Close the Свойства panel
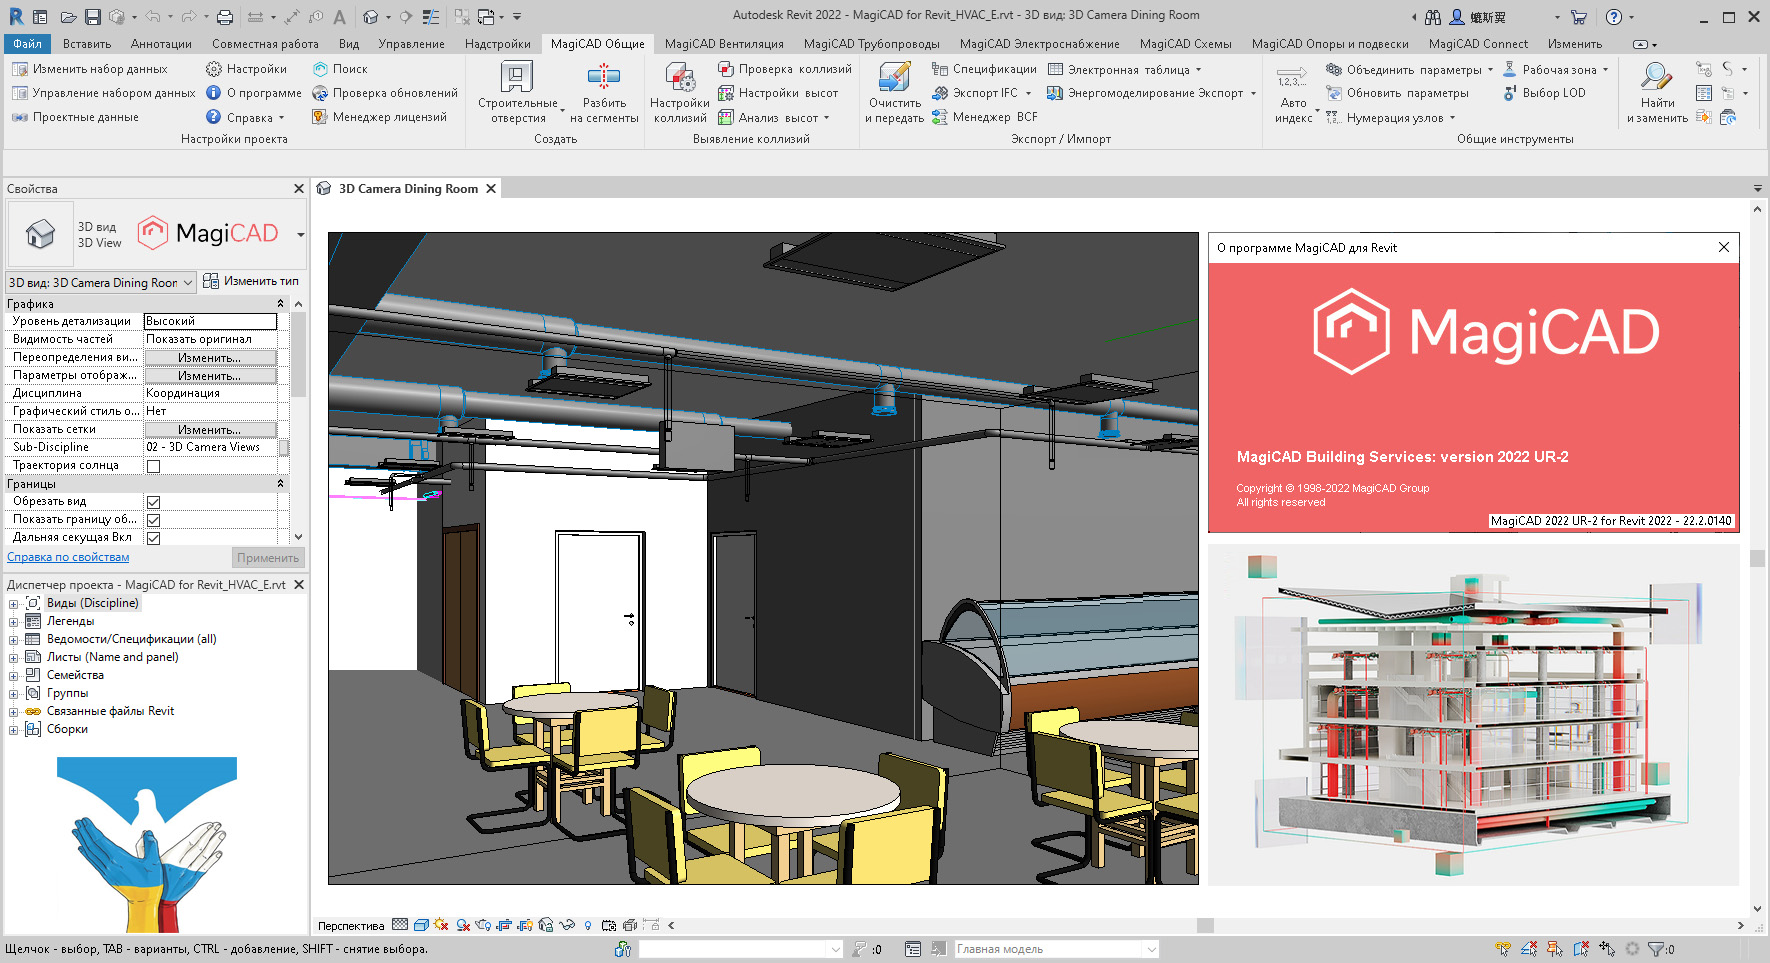 click(x=298, y=189)
